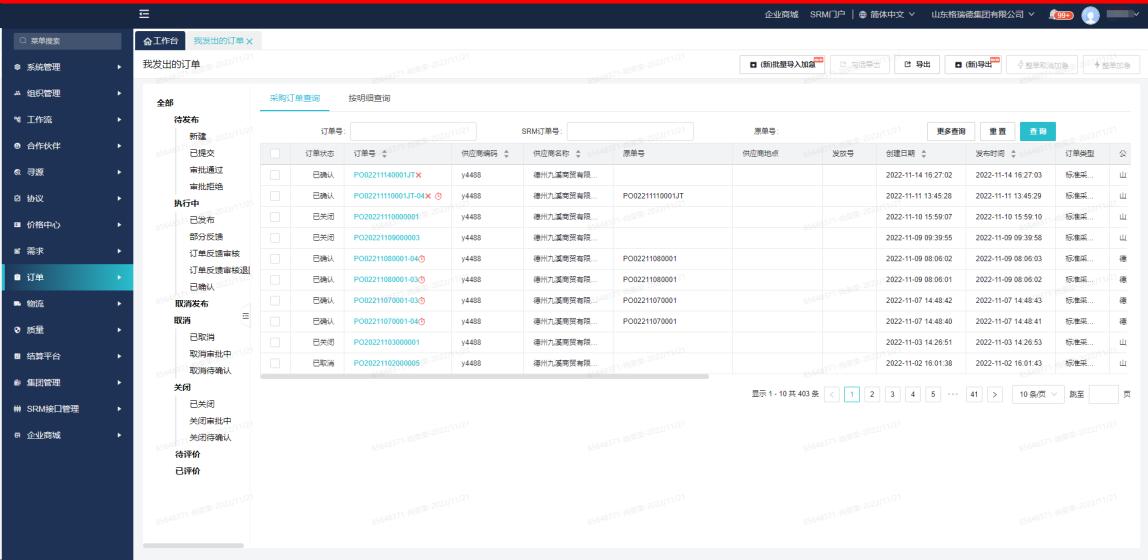Open the 结算平台 sidebar menu
Screen dimensions: 1148x560
pos(66,355)
